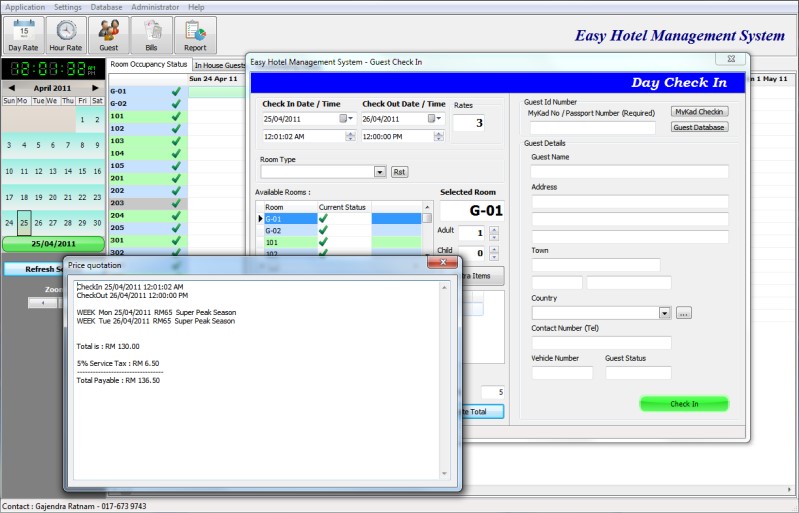
Task: Select April 25 in the calendar
Action: (x=24, y=223)
